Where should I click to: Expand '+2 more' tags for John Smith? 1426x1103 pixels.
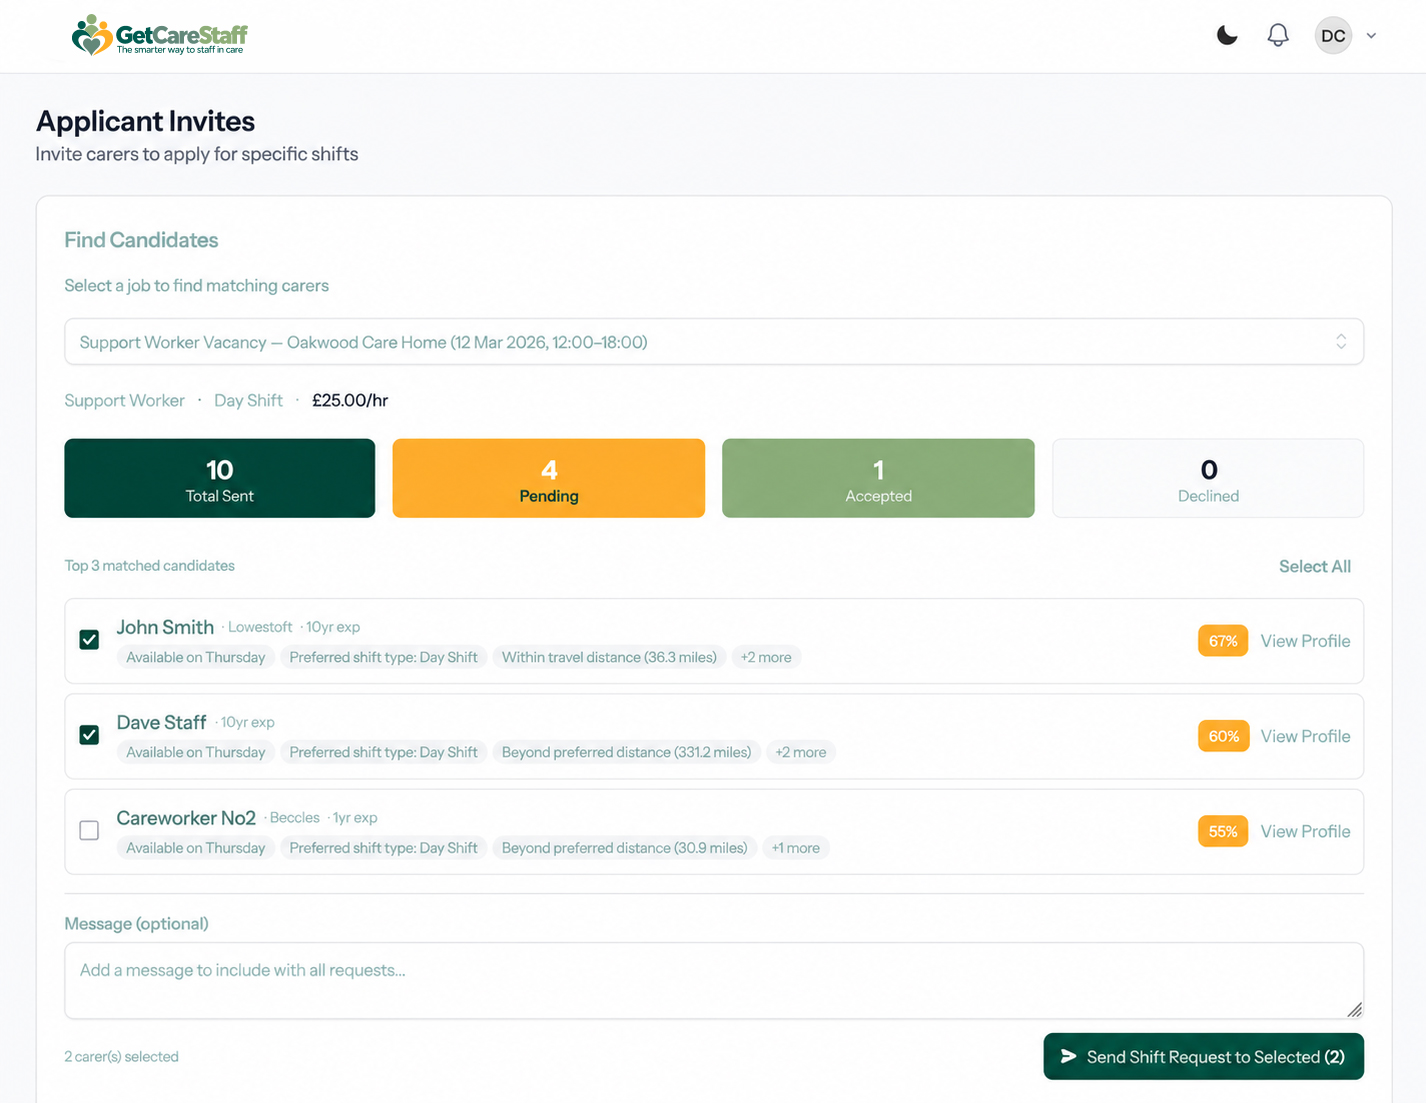point(766,657)
